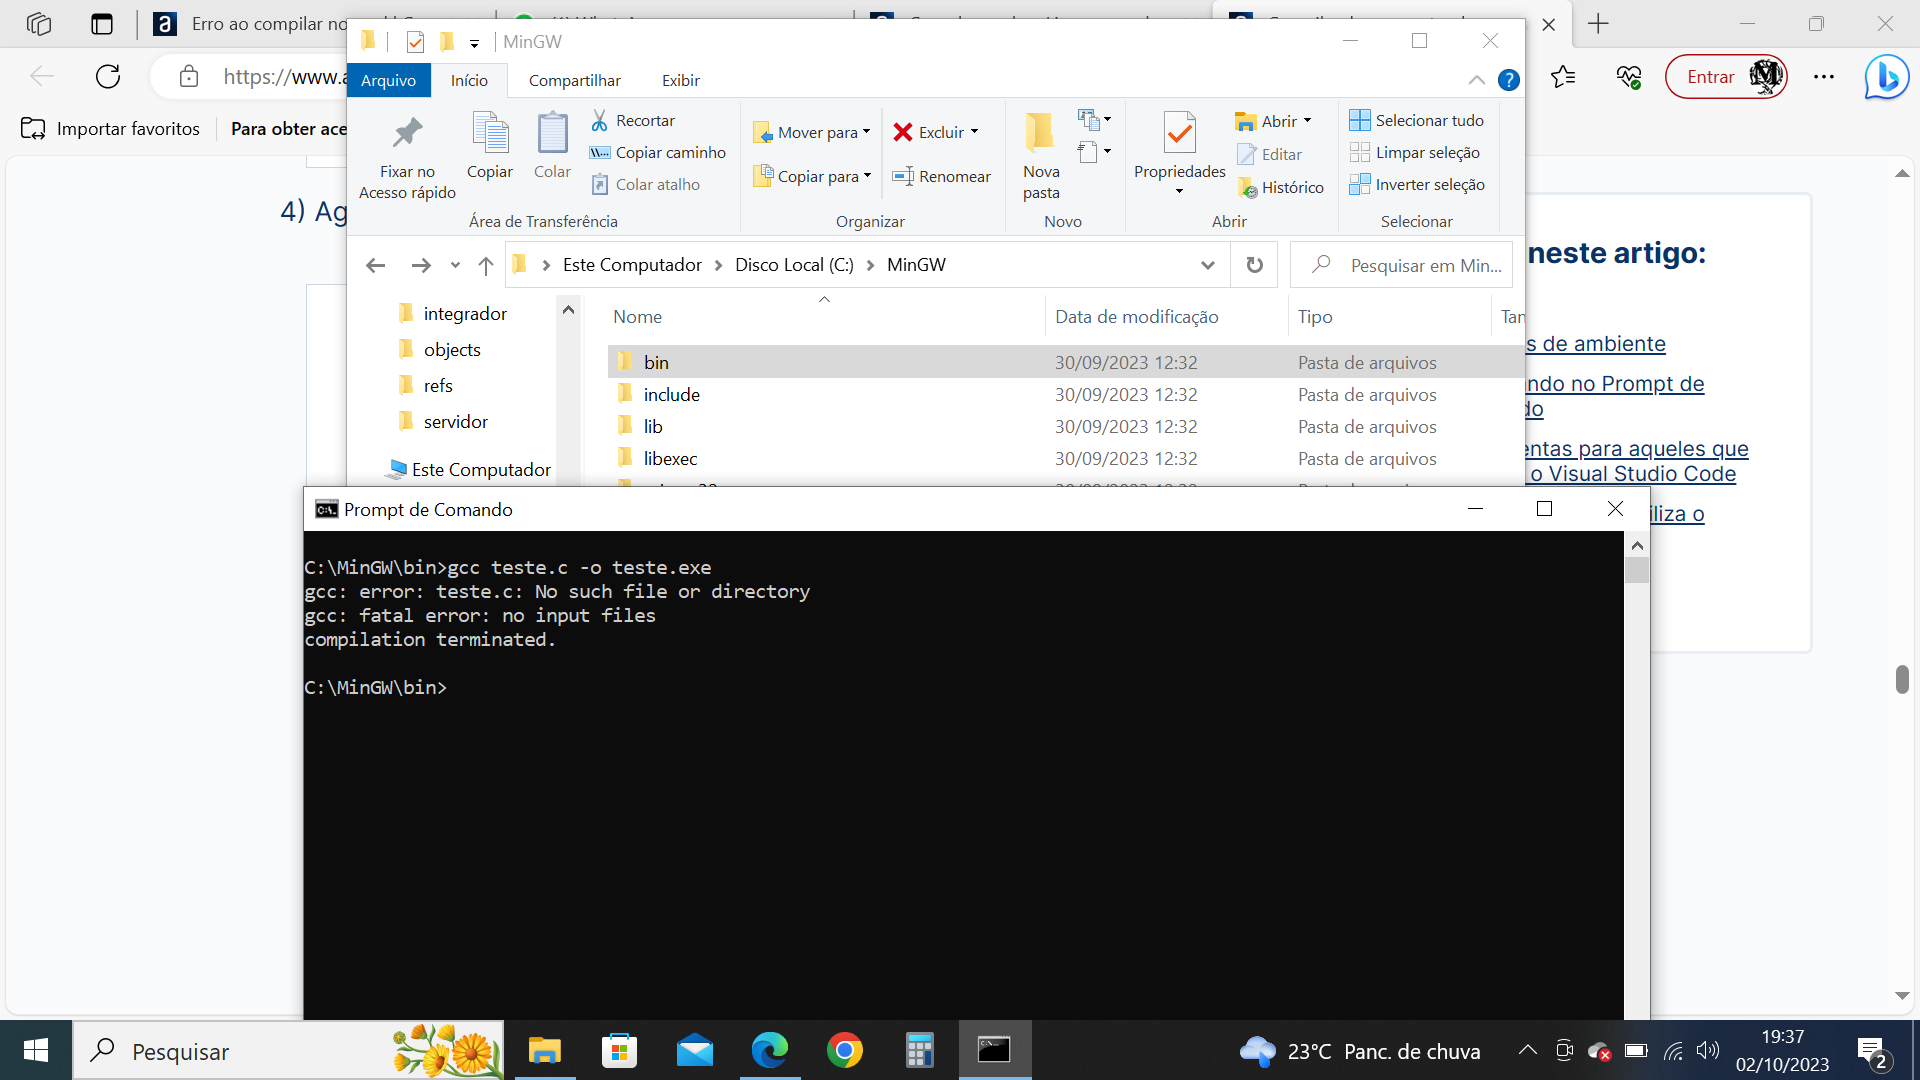Click Importar favoritos in favorites bar
1920x1080 pixels.
(110, 128)
